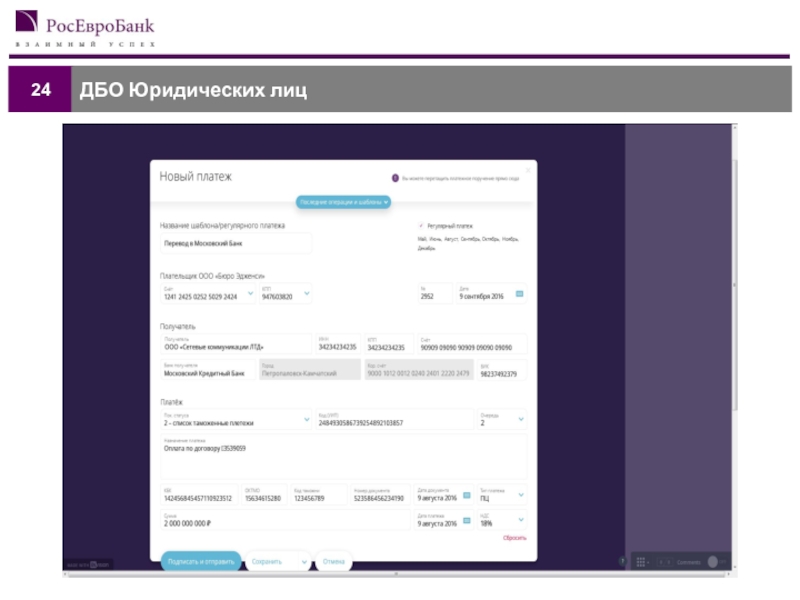Click the disabled Город field Петропавловск-Камчатский
The width and height of the screenshot is (800, 600).
[310, 370]
